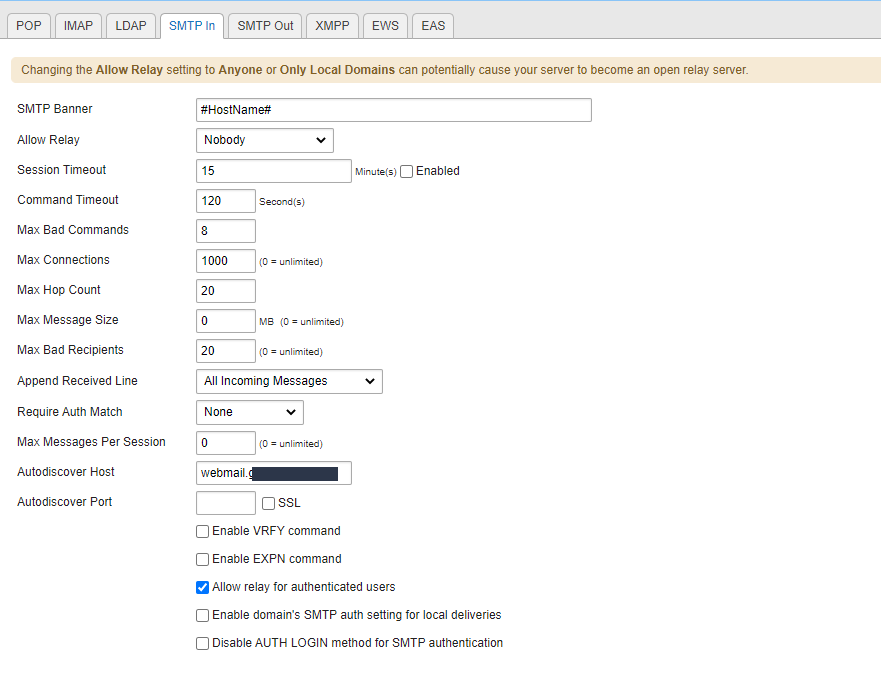Go to the SMTP Out tab

[x=265, y=25]
